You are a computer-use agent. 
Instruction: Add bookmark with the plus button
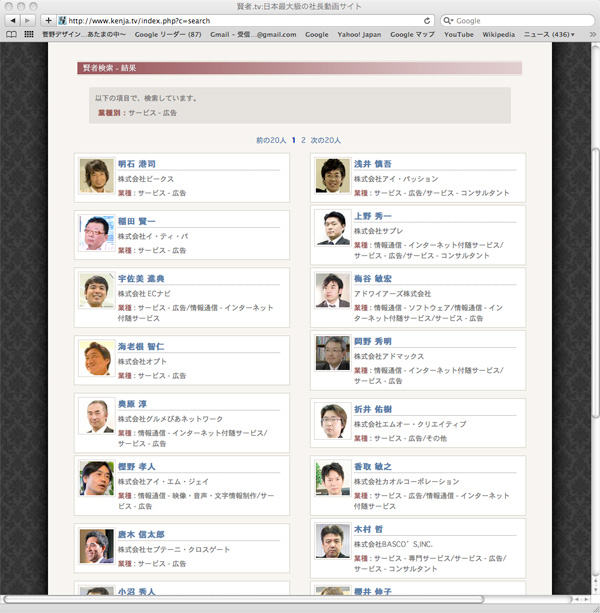[x=48, y=20]
